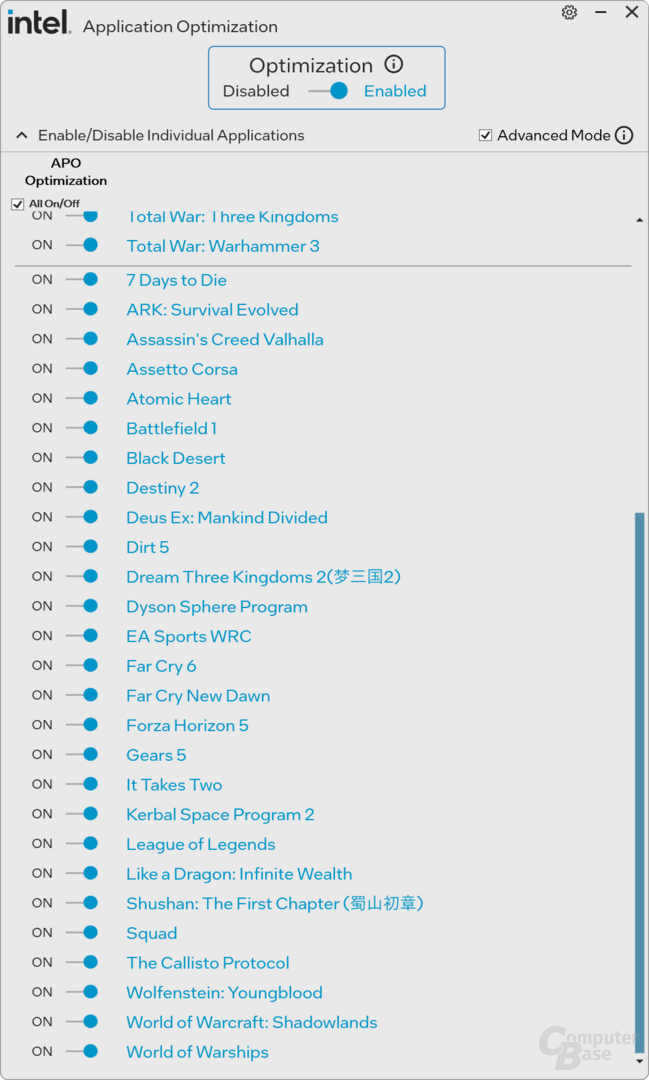649x1080 pixels.
Task: Click the scroll down arrow
Action: pos(640,1060)
